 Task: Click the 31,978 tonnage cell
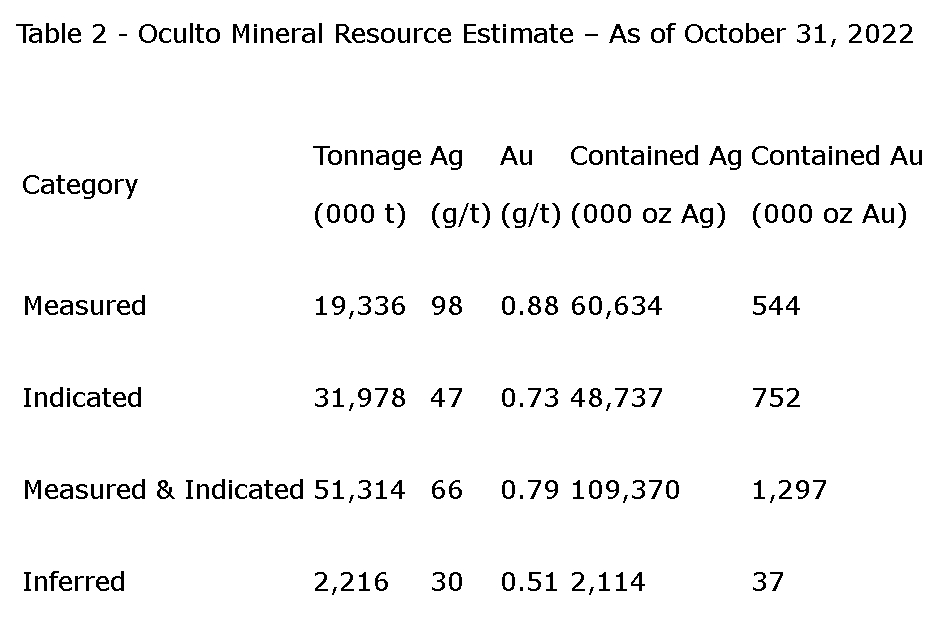tap(359, 398)
